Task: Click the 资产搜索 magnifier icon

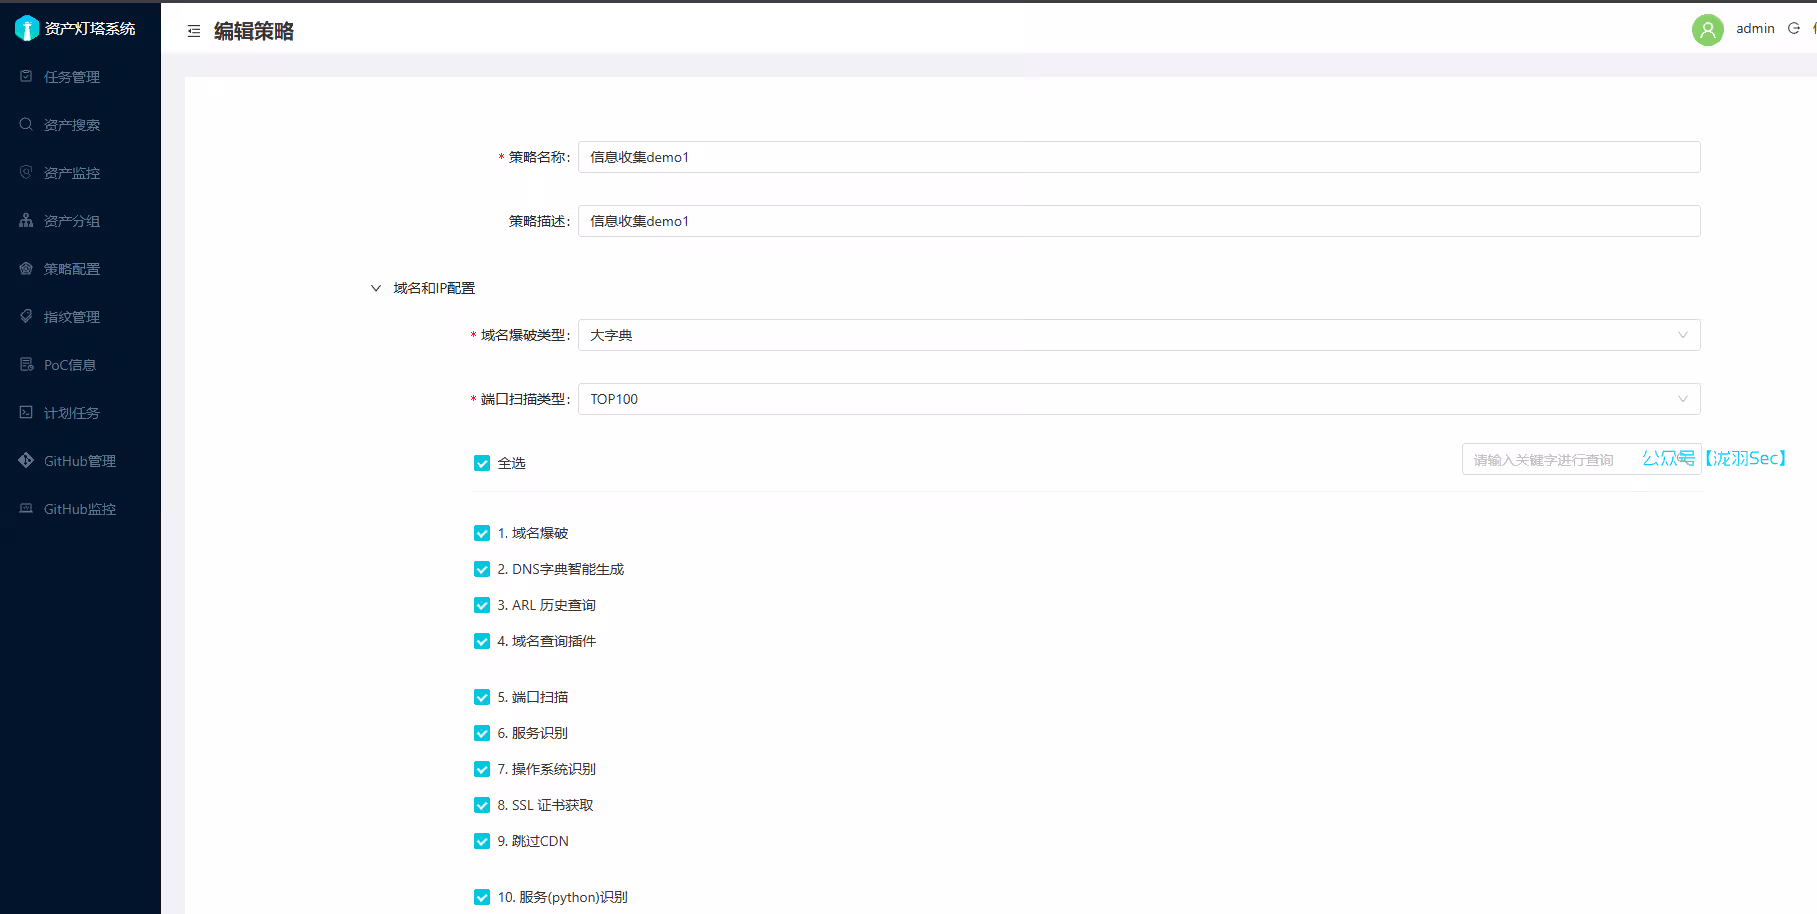Action: coord(26,124)
